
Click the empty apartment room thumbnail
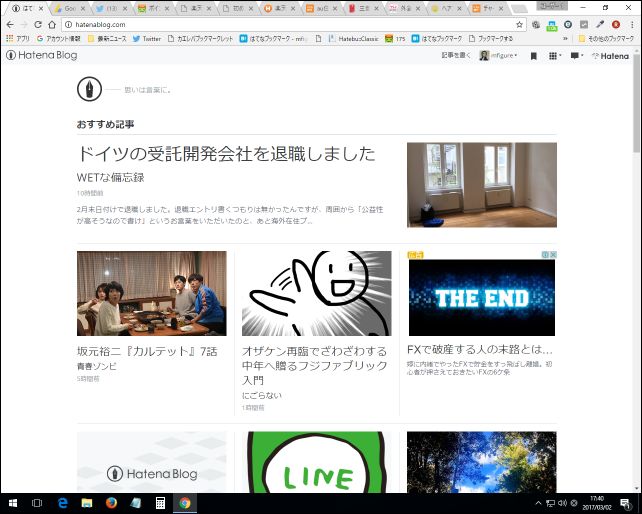482,185
